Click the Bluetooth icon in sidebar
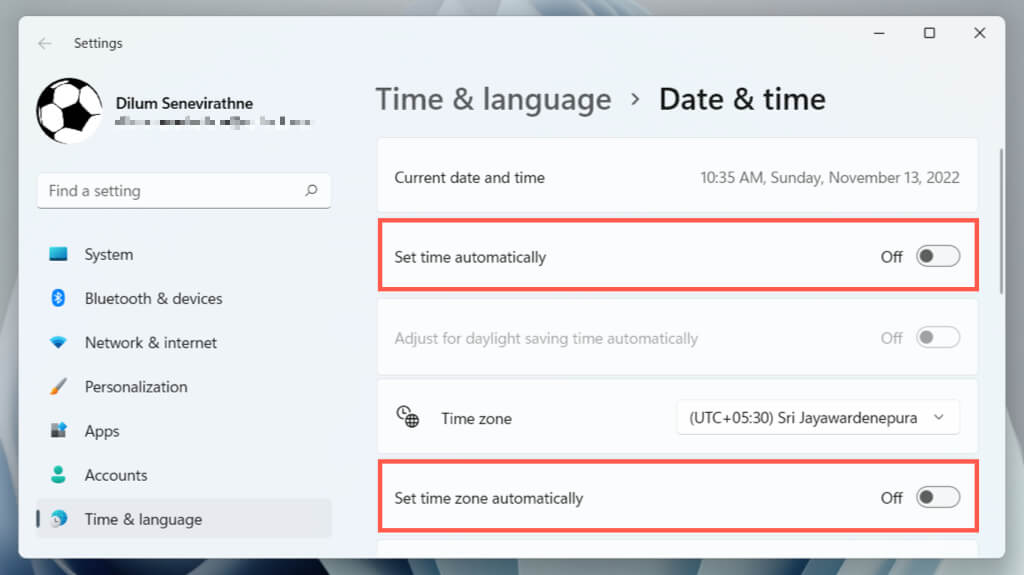Image resolution: width=1024 pixels, height=575 pixels. pyautogui.click(x=58, y=298)
